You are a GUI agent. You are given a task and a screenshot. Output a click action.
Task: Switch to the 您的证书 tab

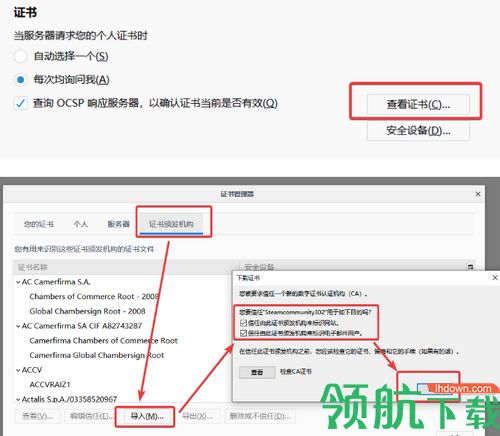pos(39,224)
